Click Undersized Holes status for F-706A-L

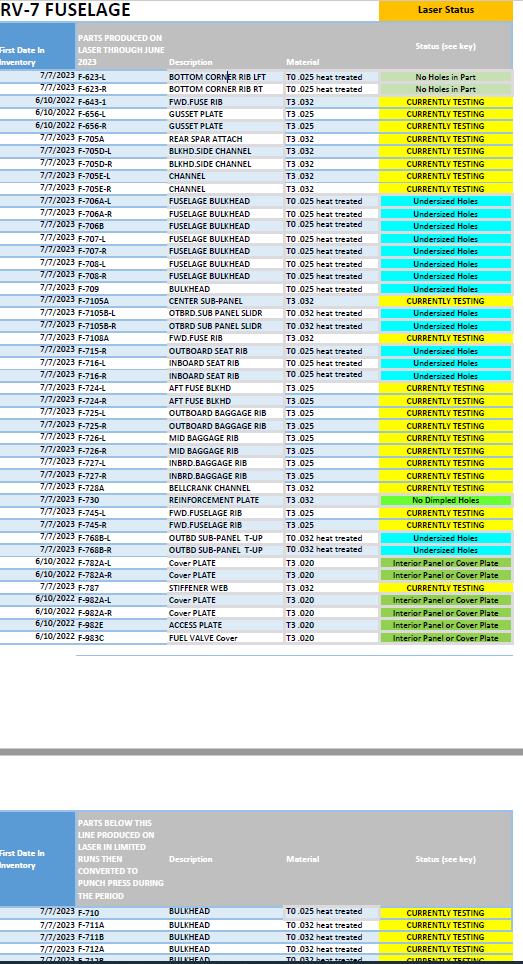446,202
